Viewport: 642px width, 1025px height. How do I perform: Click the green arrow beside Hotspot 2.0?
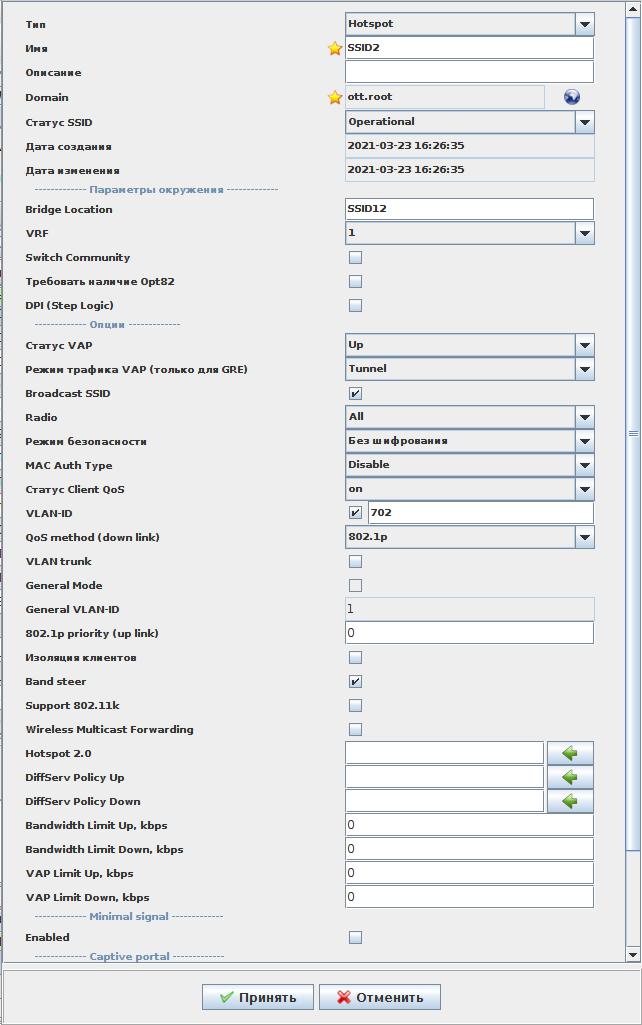(570, 753)
